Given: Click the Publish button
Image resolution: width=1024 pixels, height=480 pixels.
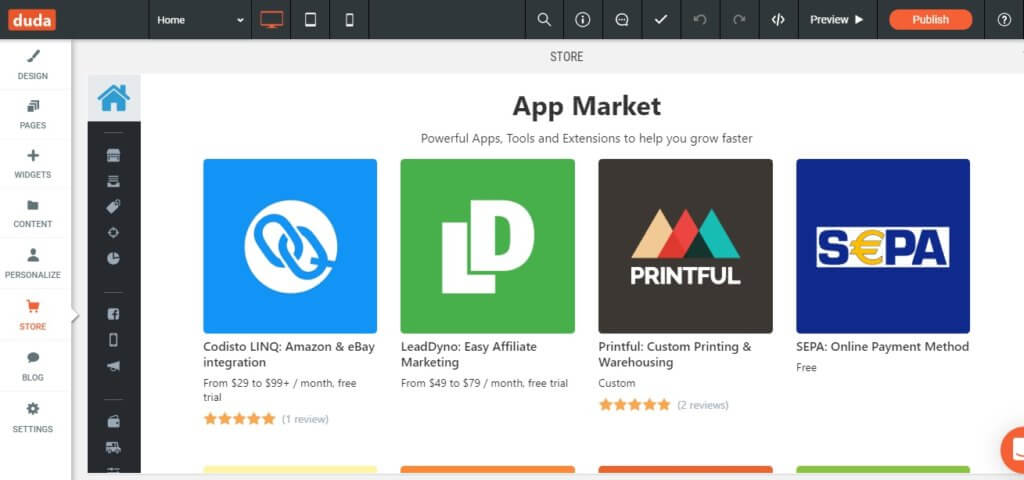Looking at the screenshot, I should 930,19.
